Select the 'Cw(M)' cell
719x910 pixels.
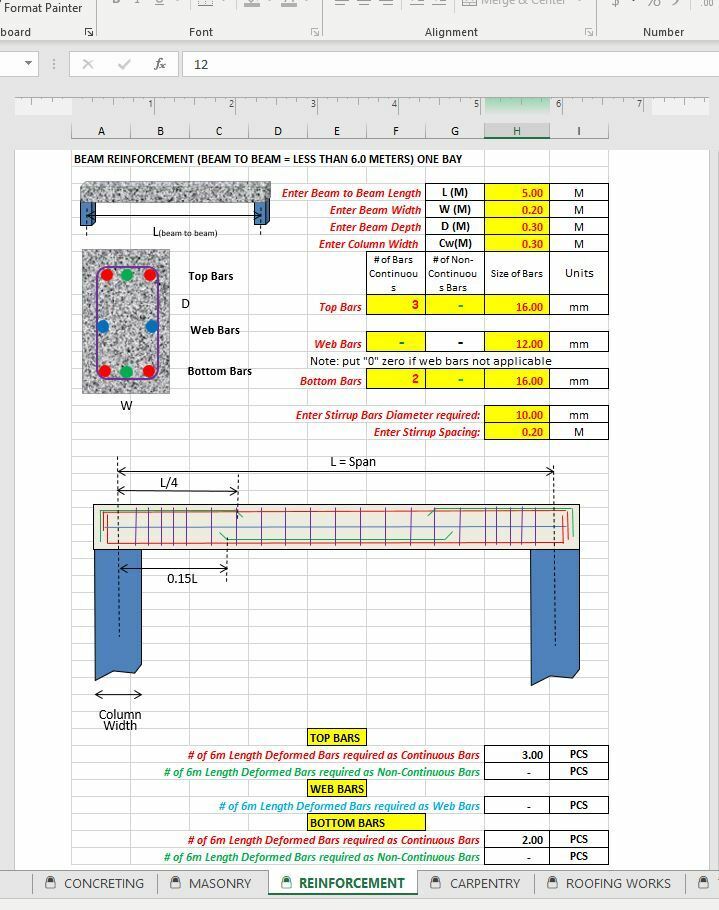(455, 243)
